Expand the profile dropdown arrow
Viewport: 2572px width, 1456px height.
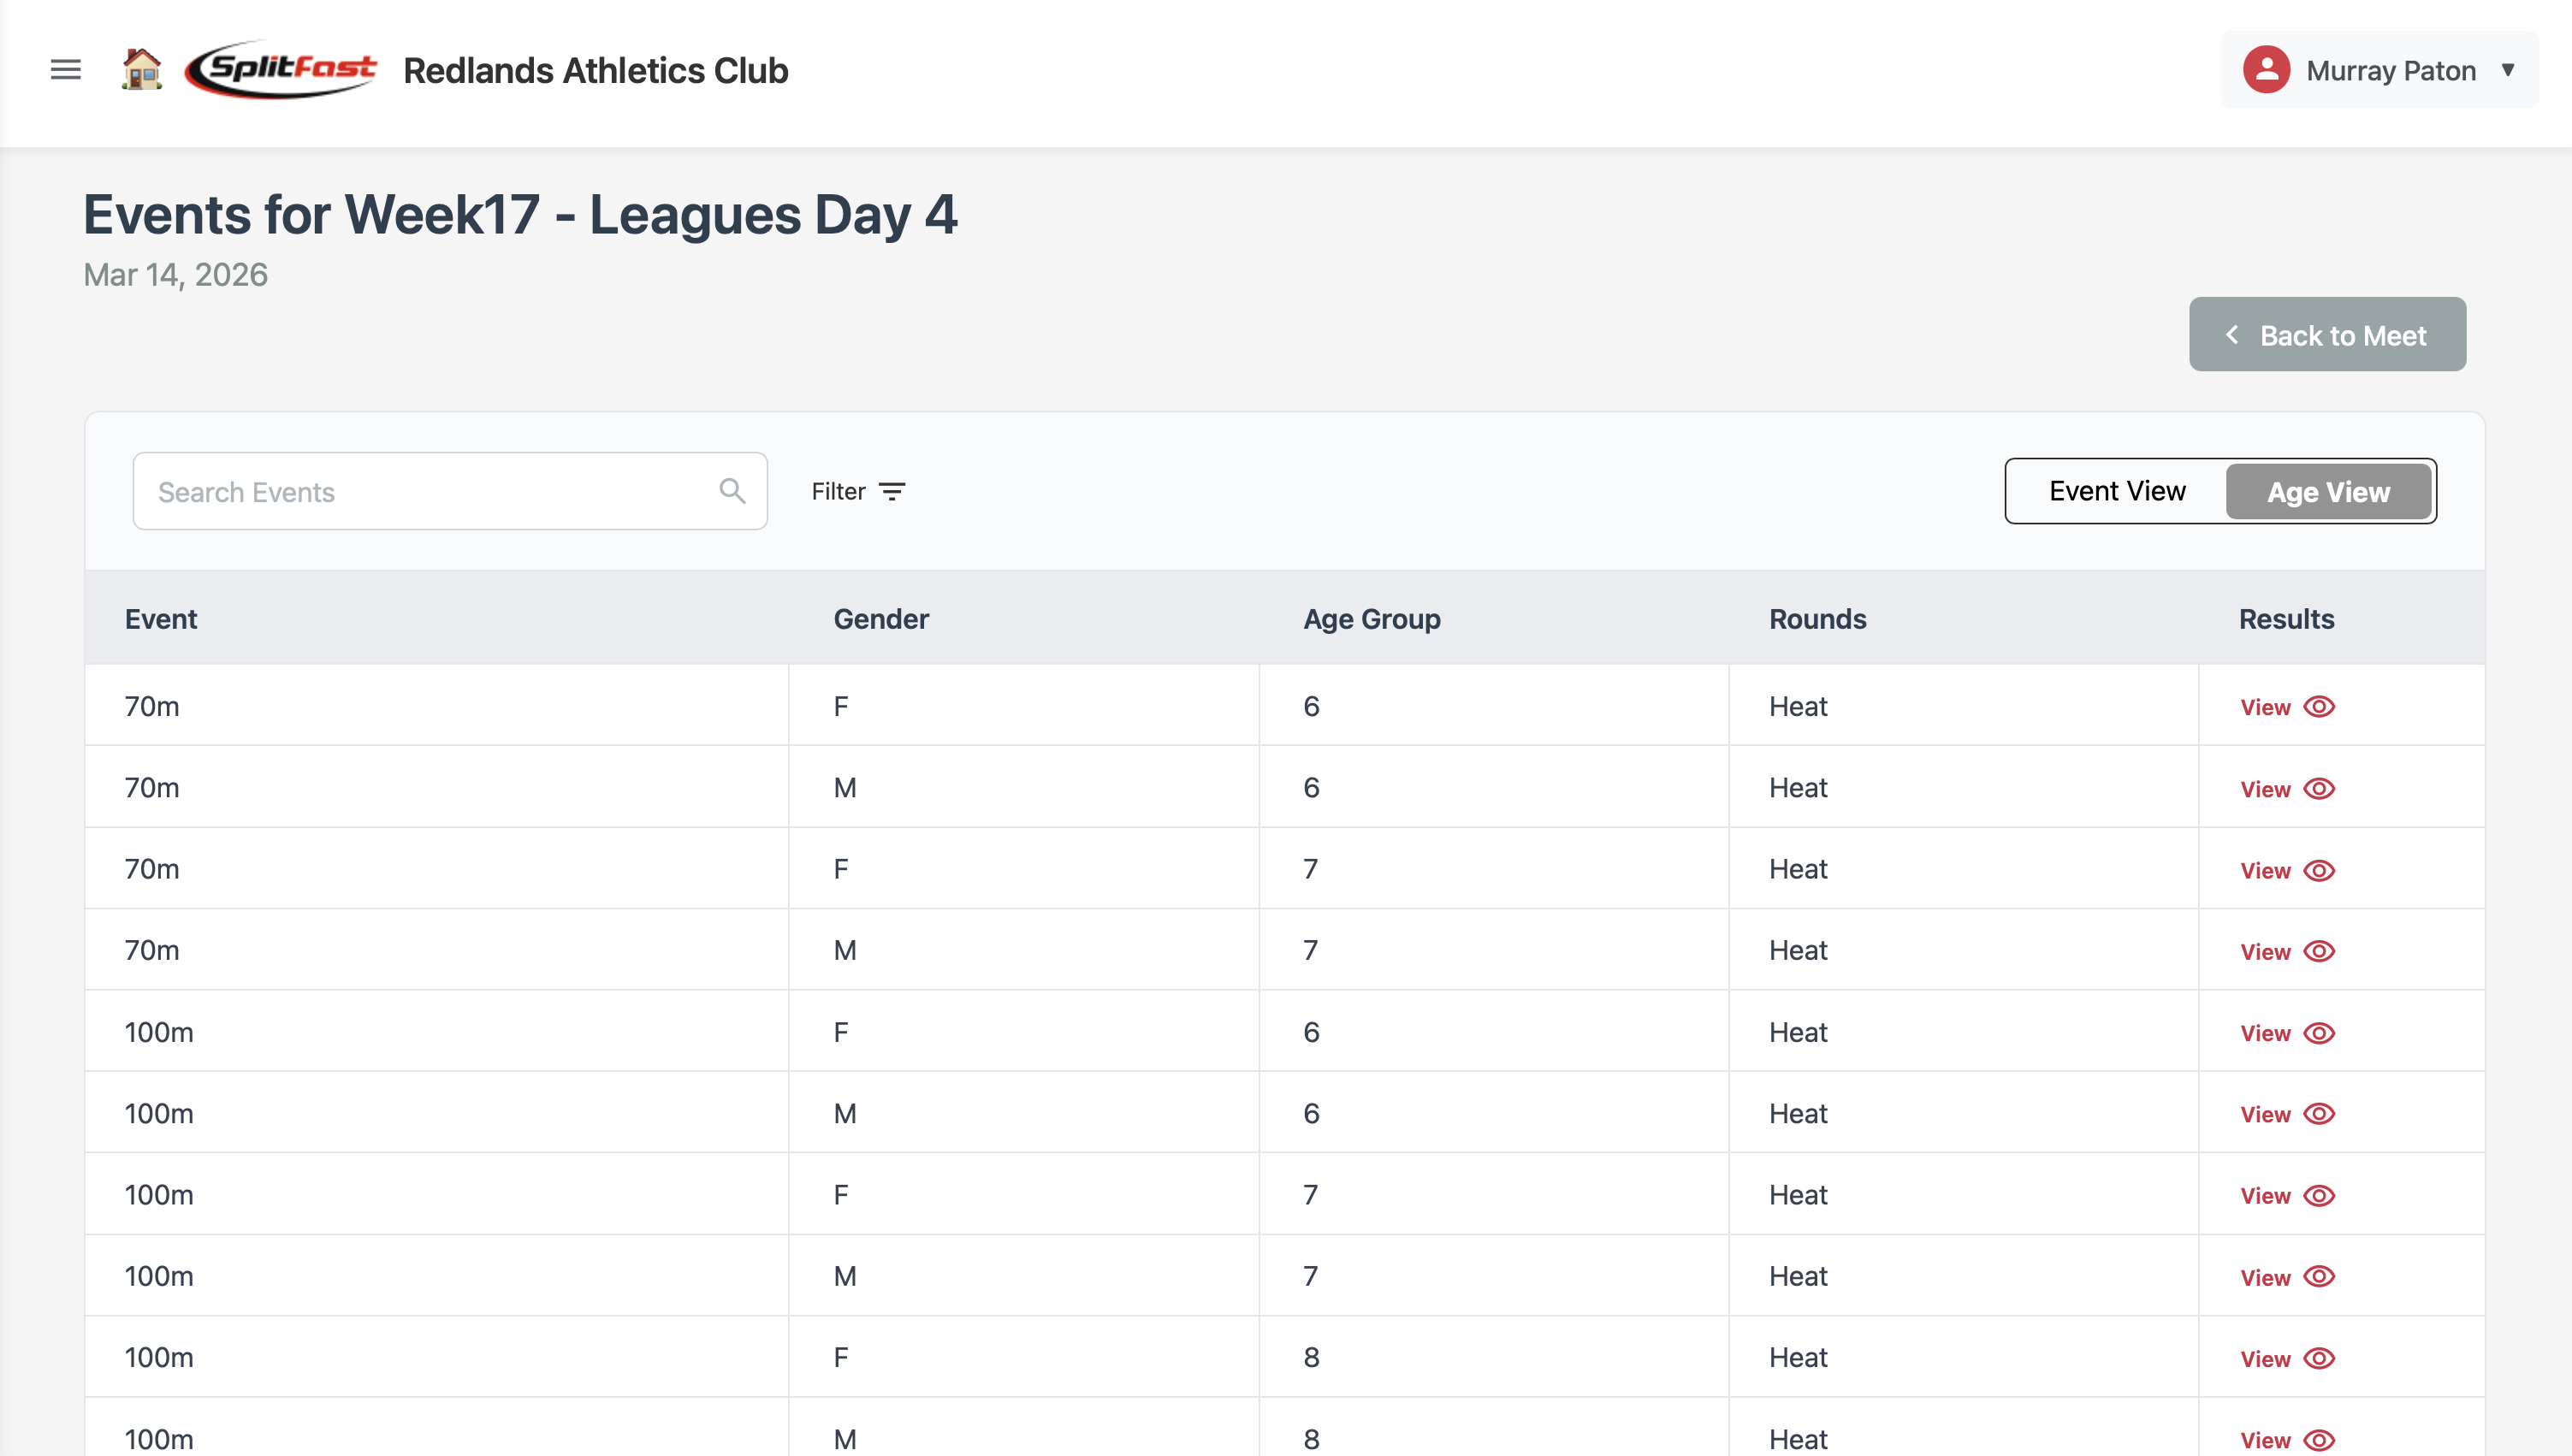(2508, 69)
